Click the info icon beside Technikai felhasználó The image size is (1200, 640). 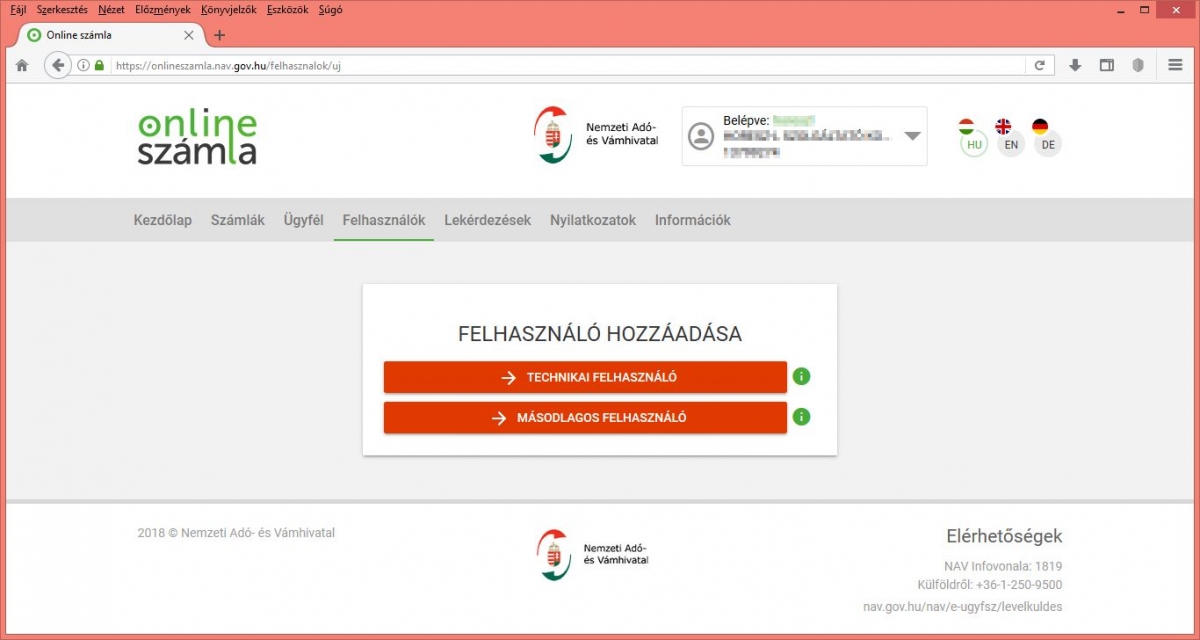[801, 377]
